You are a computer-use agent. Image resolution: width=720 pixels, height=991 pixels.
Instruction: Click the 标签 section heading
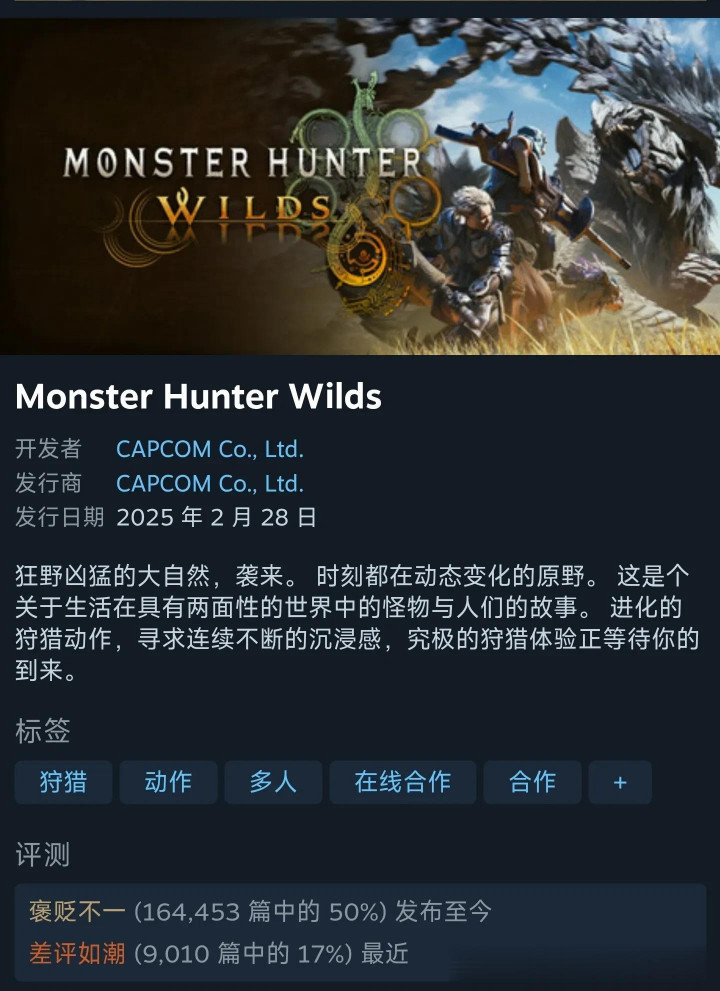pyautogui.click(x=42, y=731)
